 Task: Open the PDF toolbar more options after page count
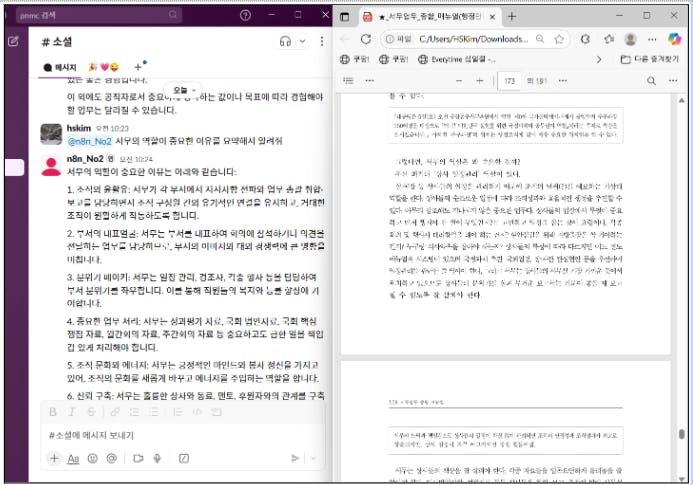[x=563, y=80]
